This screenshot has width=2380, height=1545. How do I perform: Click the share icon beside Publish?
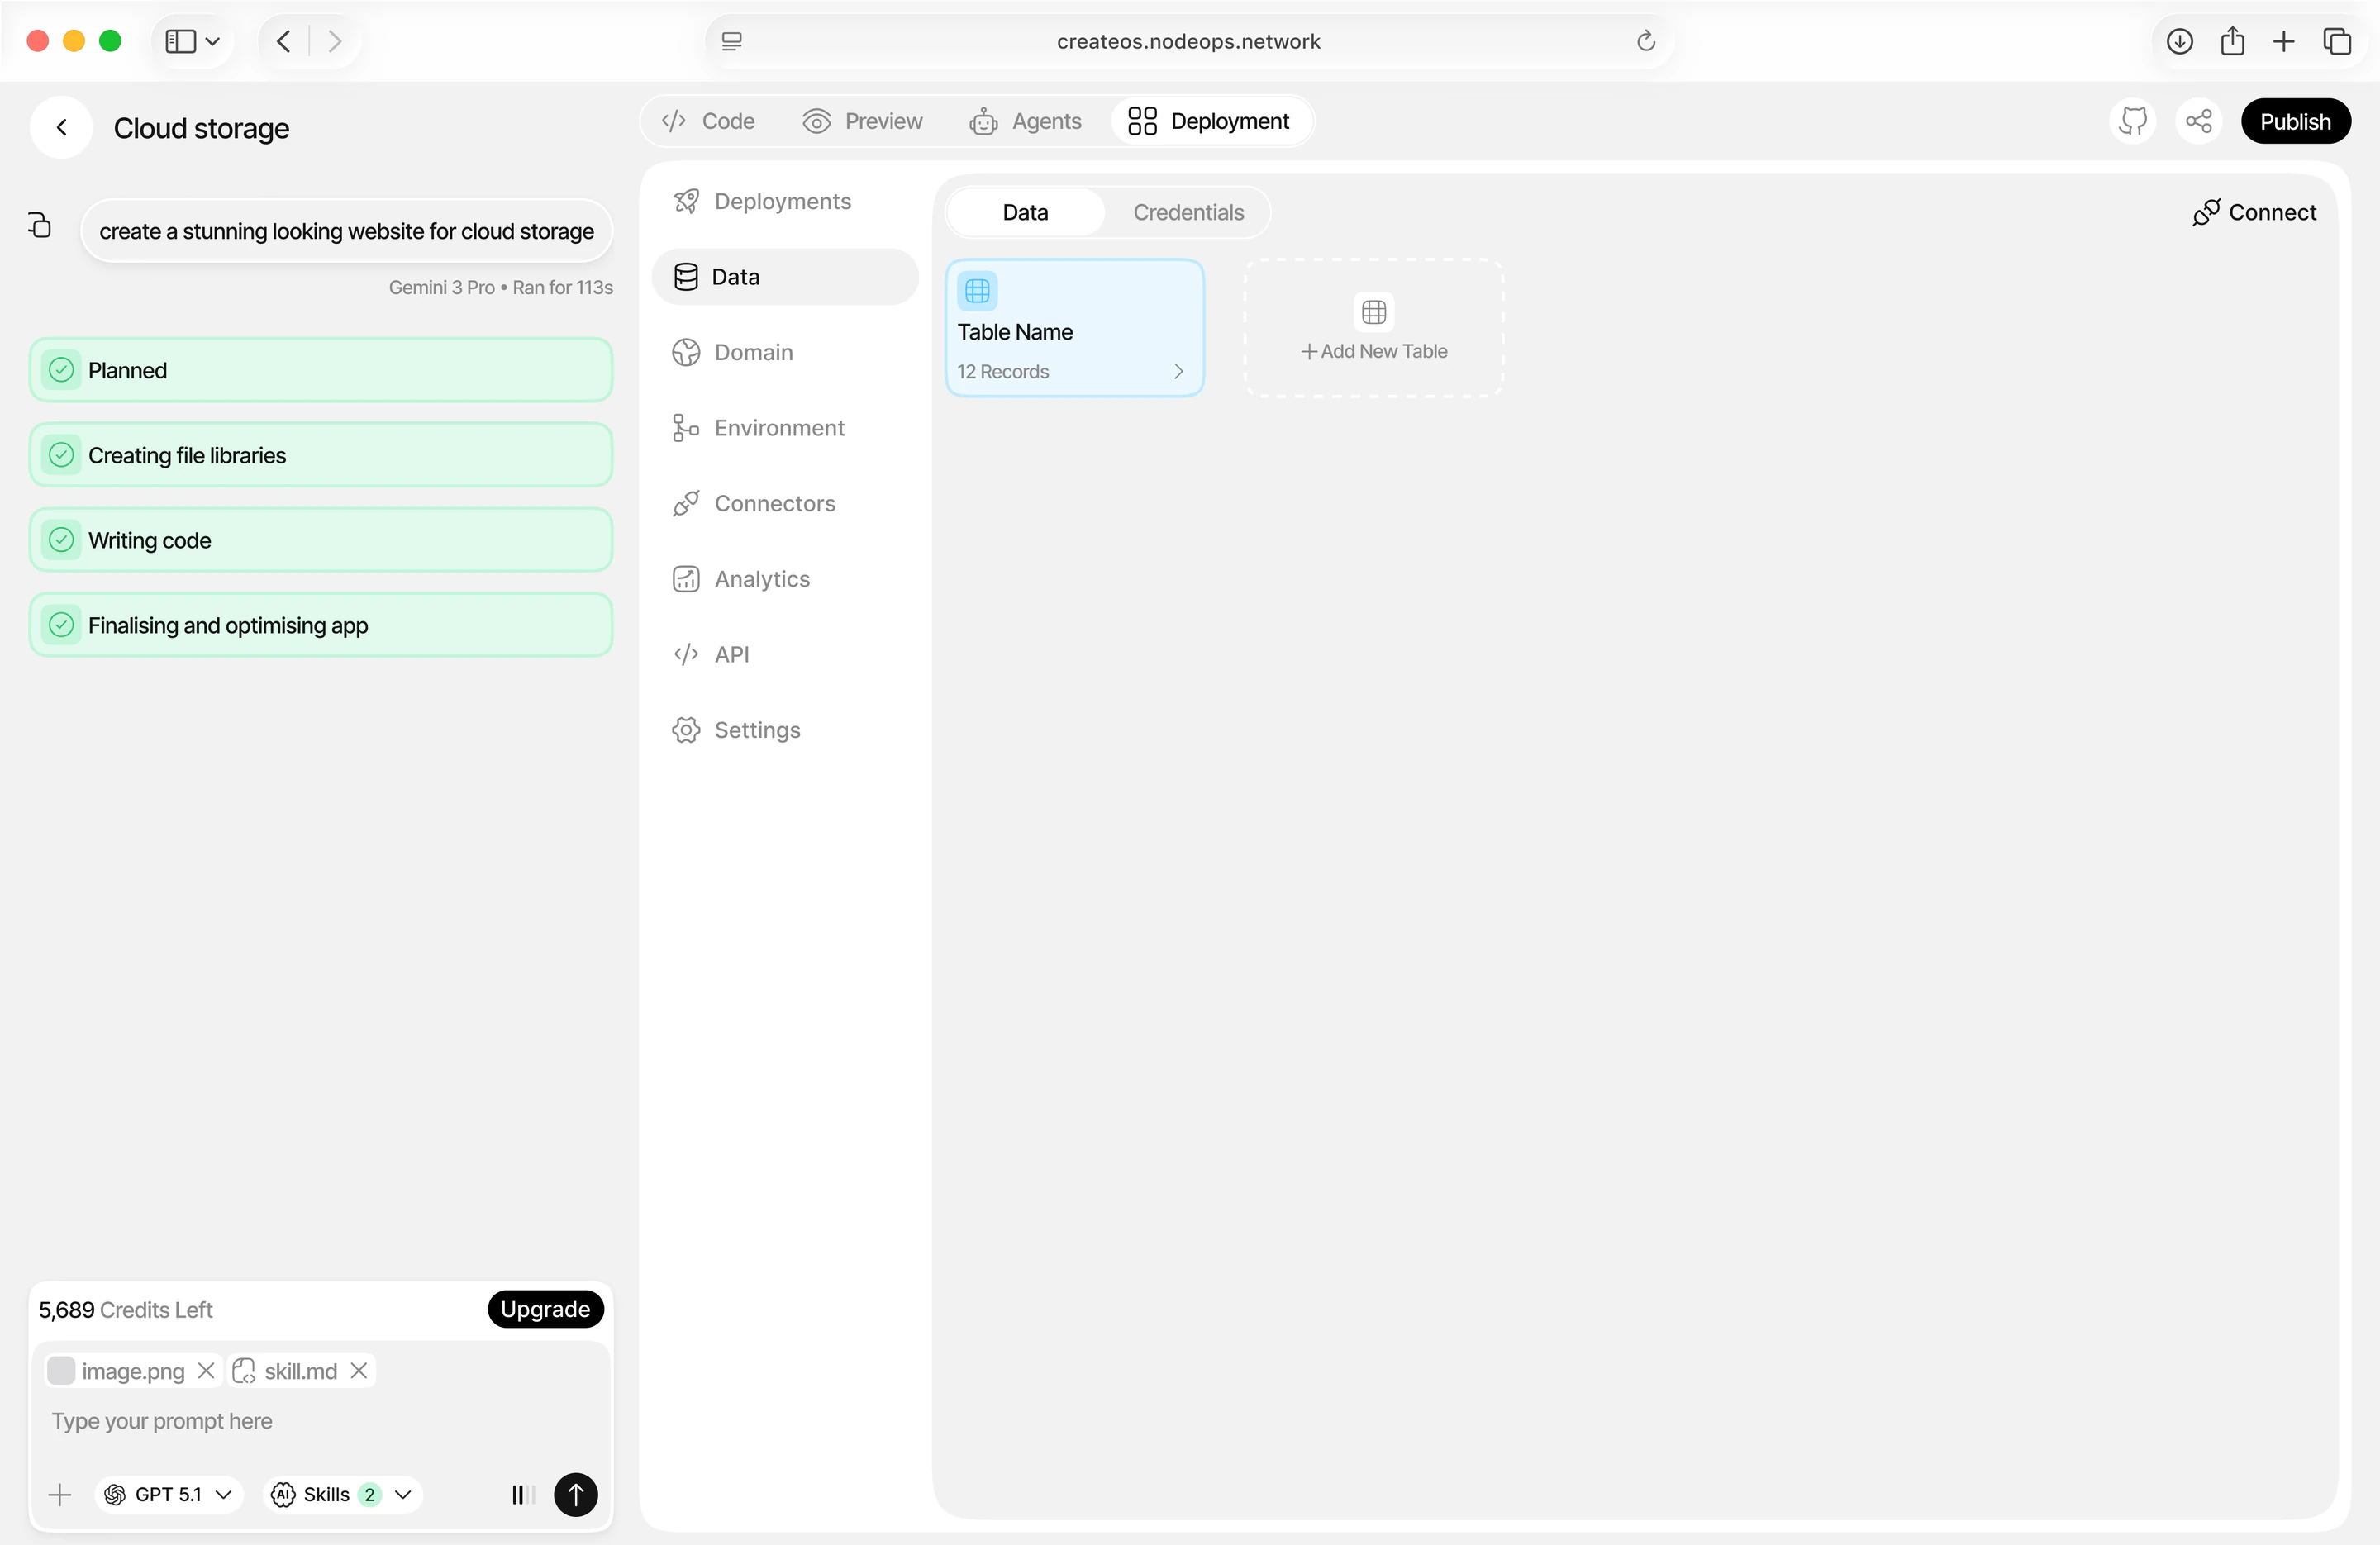(x=2198, y=122)
